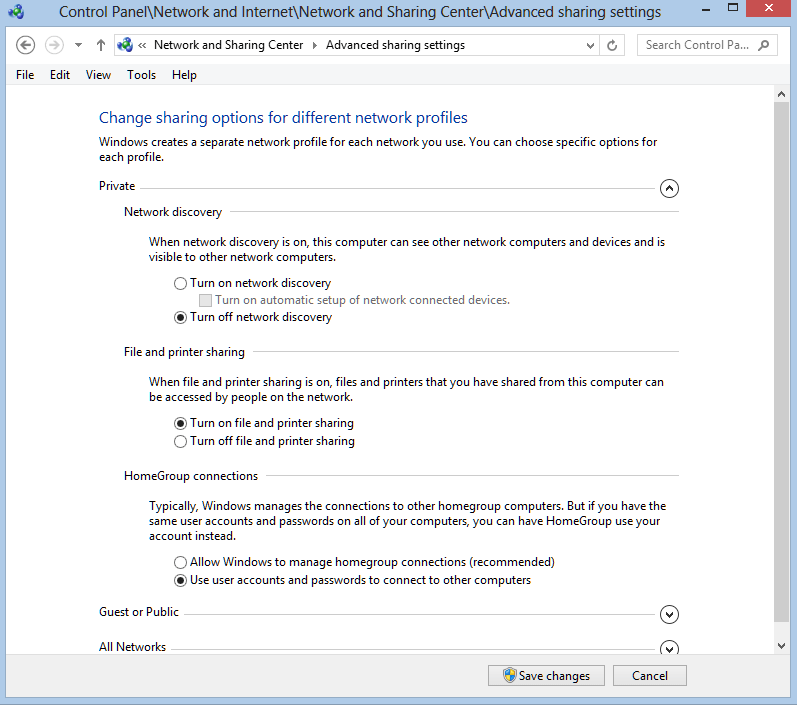Image resolution: width=797 pixels, height=705 pixels.
Task: Go up one folder level
Action: [x=101, y=45]
